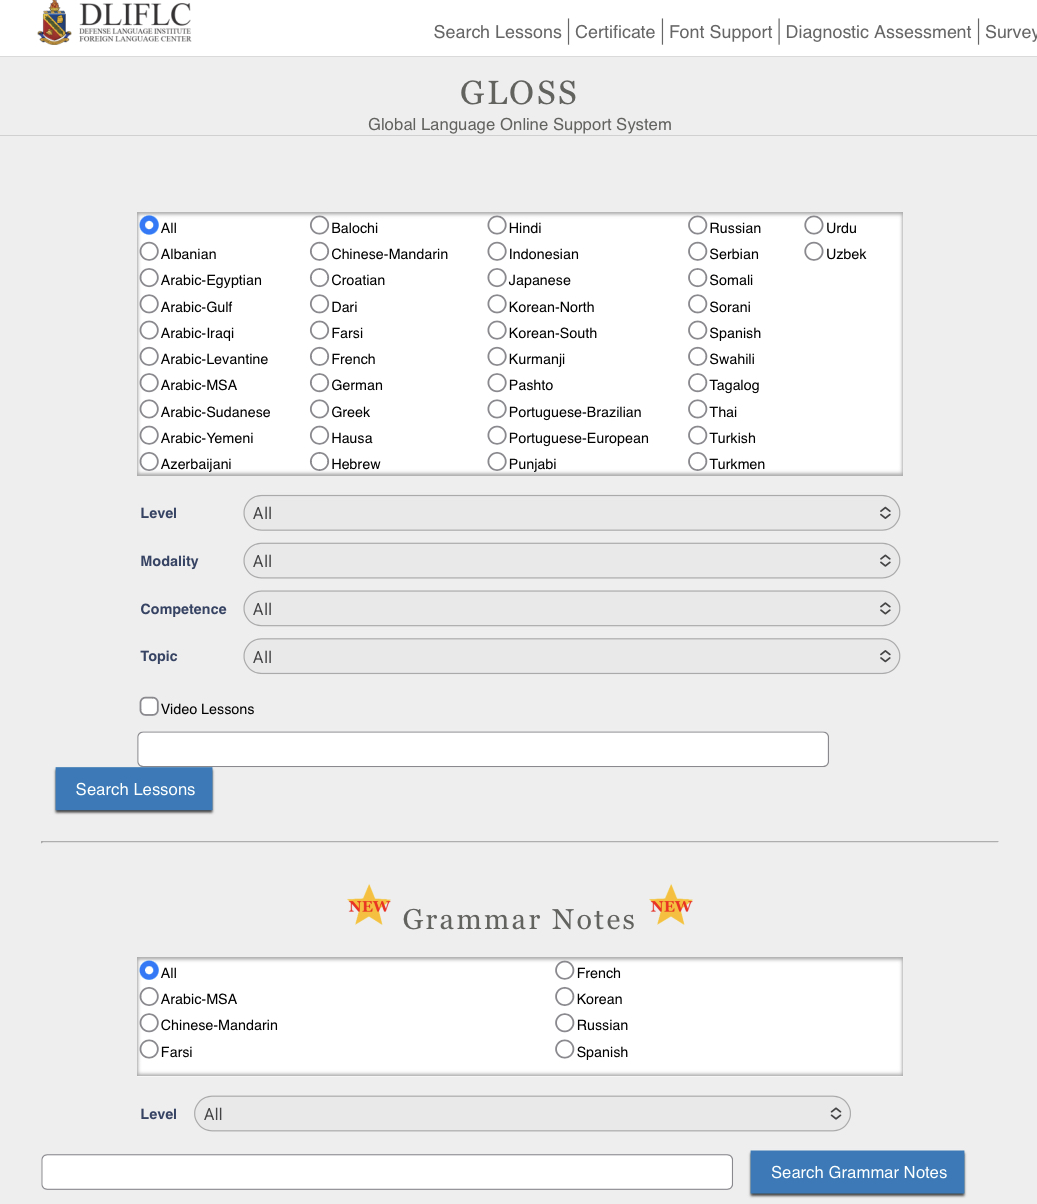The height and width of the screenshot is (1204, 1037).
Task: Select the Punjabi radio button
Action: point(497,462)
